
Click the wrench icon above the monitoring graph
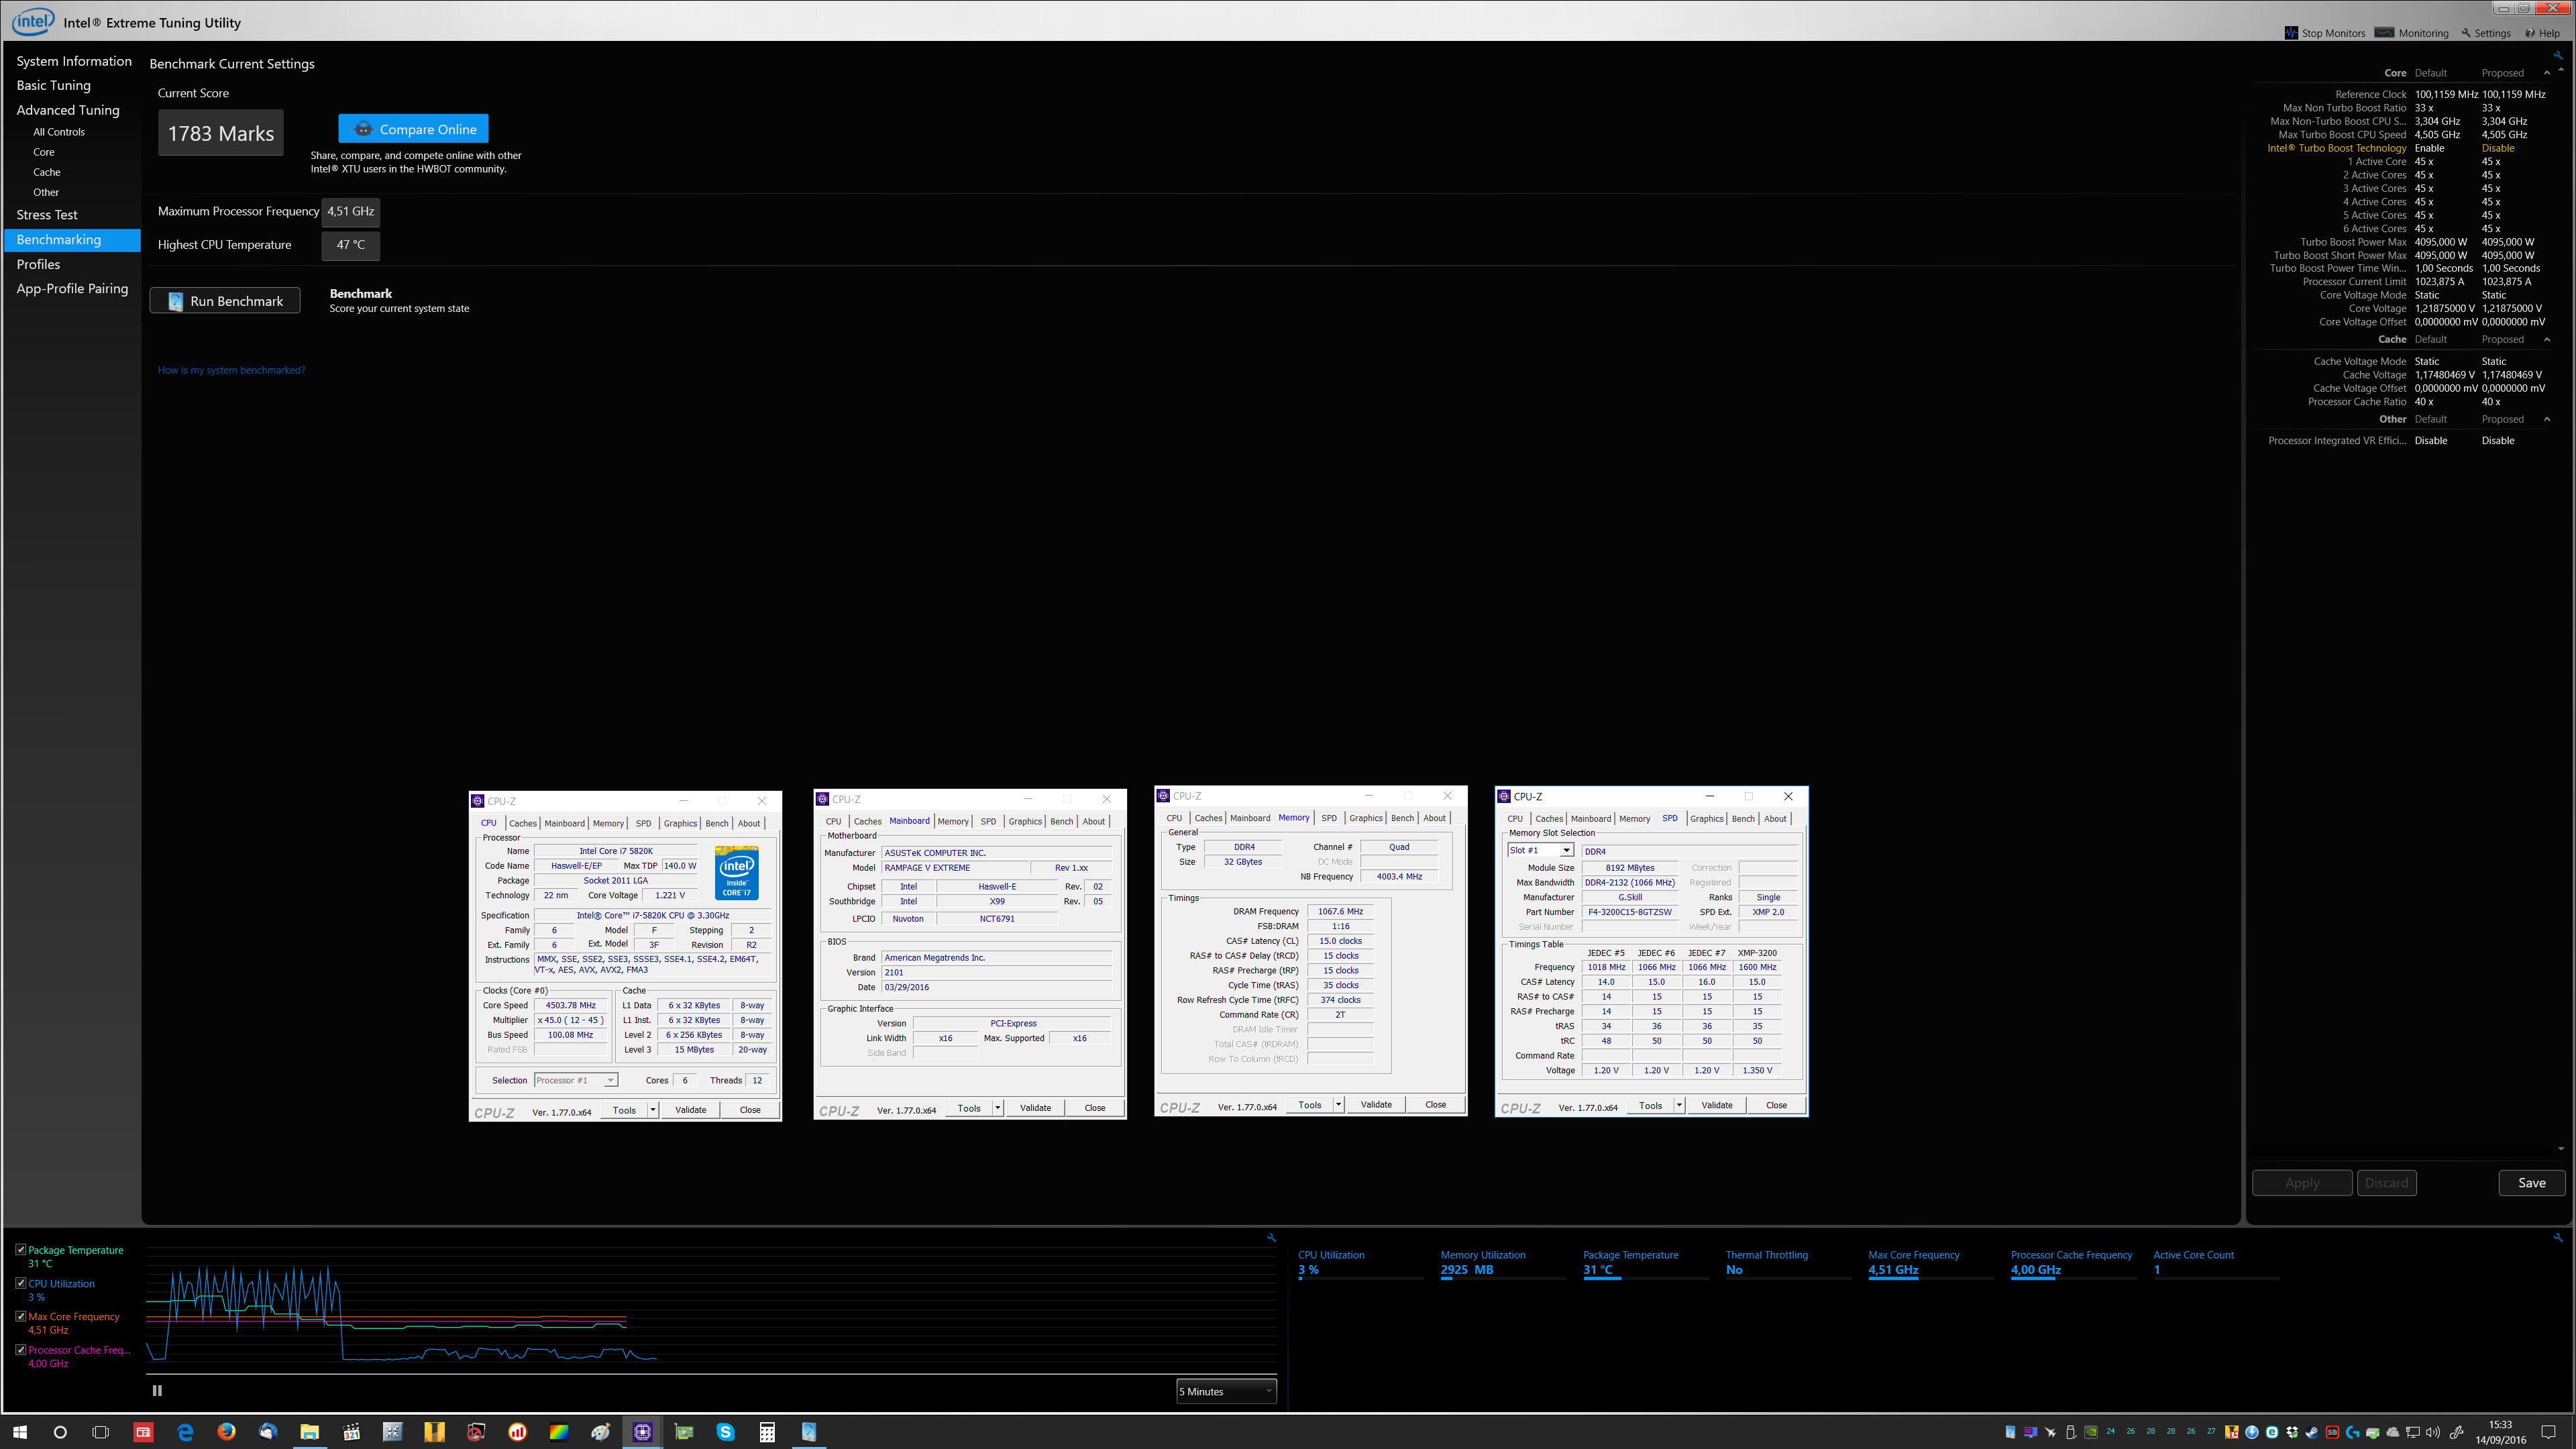point(1271,1237)
